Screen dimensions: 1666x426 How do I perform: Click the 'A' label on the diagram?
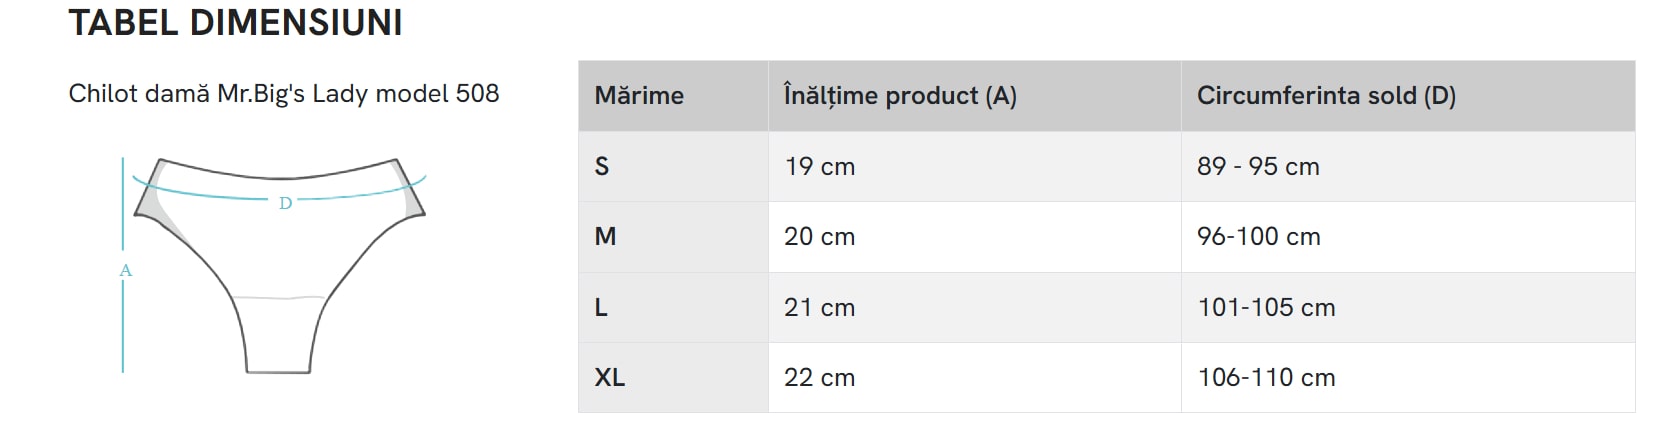(125, 270)
